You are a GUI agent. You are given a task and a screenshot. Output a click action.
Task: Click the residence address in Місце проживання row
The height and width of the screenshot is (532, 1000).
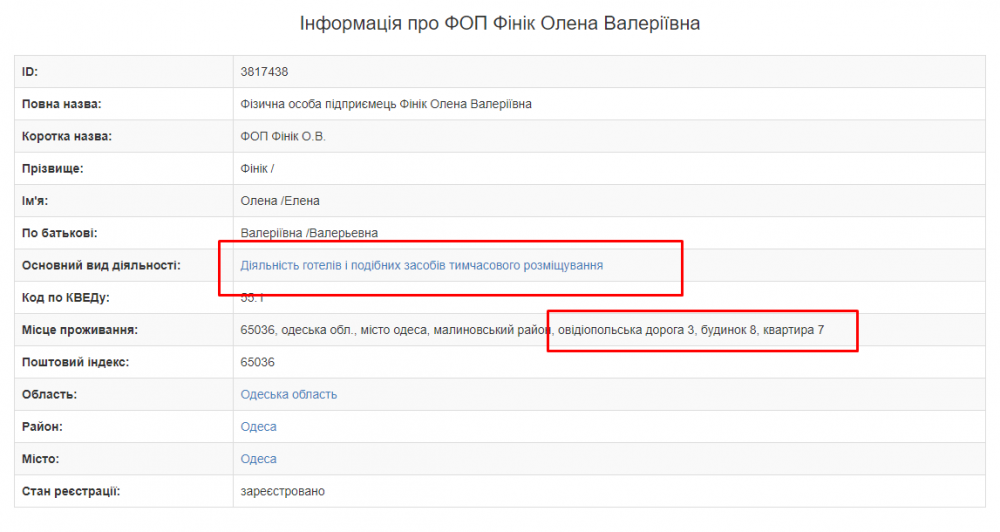point(532,330)
